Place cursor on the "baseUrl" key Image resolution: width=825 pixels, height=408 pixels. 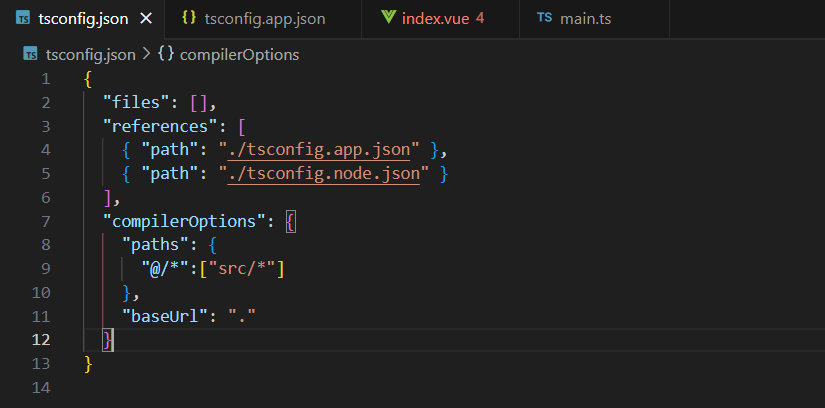click(x=160, y=317)
